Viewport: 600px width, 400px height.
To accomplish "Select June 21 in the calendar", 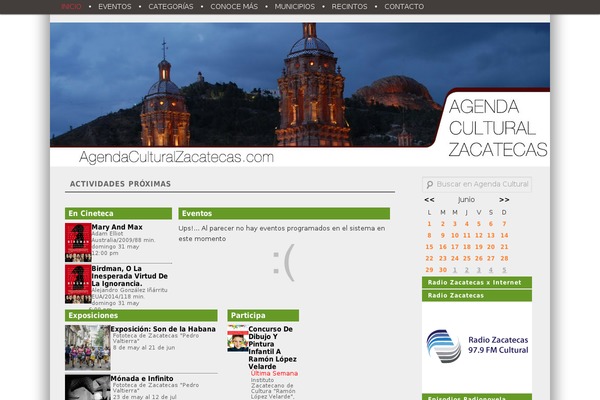I will (x=504, y=247).
